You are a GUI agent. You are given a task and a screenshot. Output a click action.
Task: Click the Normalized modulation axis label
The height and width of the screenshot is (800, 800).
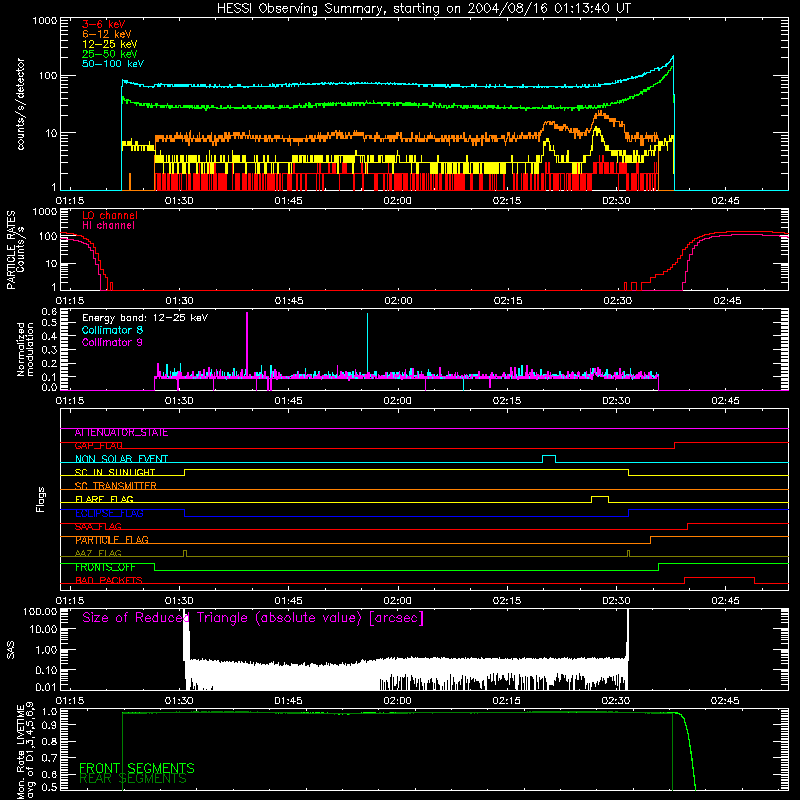coord(26,349)
